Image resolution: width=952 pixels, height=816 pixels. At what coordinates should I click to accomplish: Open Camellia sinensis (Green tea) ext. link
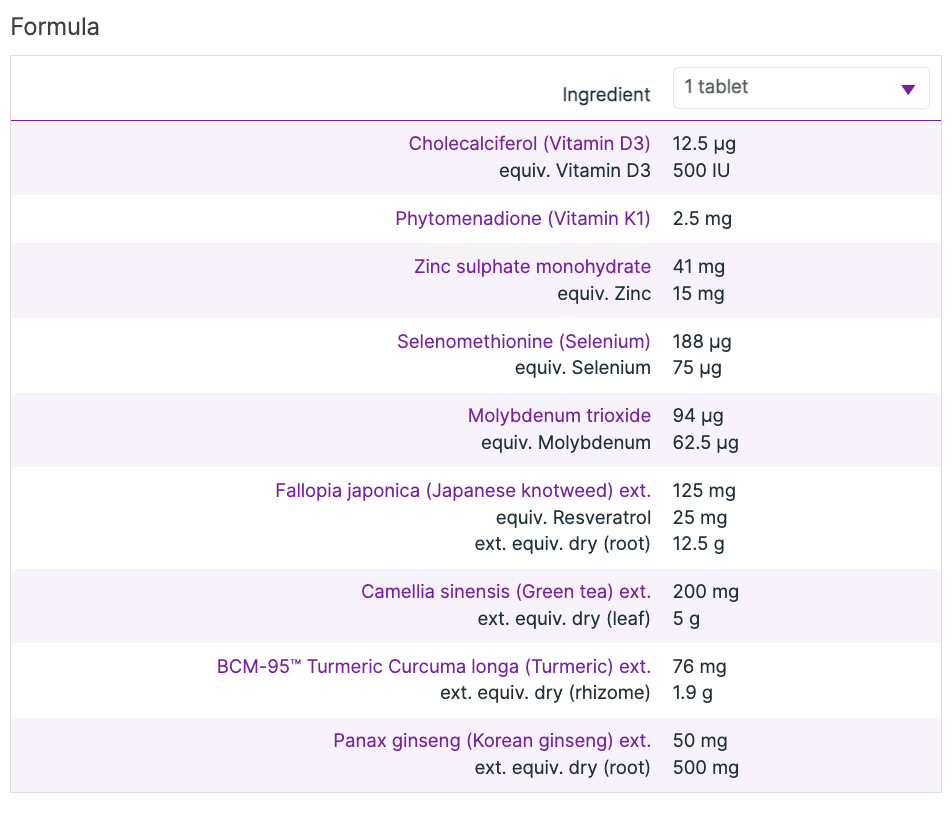(506, 592)
